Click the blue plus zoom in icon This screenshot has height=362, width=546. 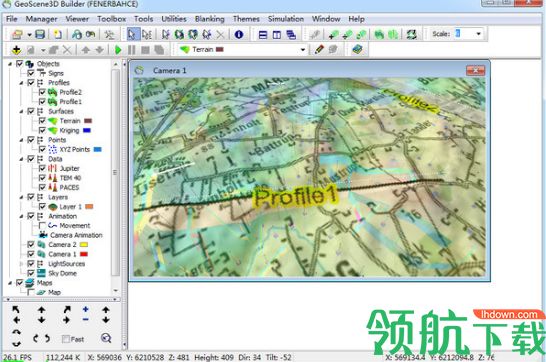click(x=86, y=309)
